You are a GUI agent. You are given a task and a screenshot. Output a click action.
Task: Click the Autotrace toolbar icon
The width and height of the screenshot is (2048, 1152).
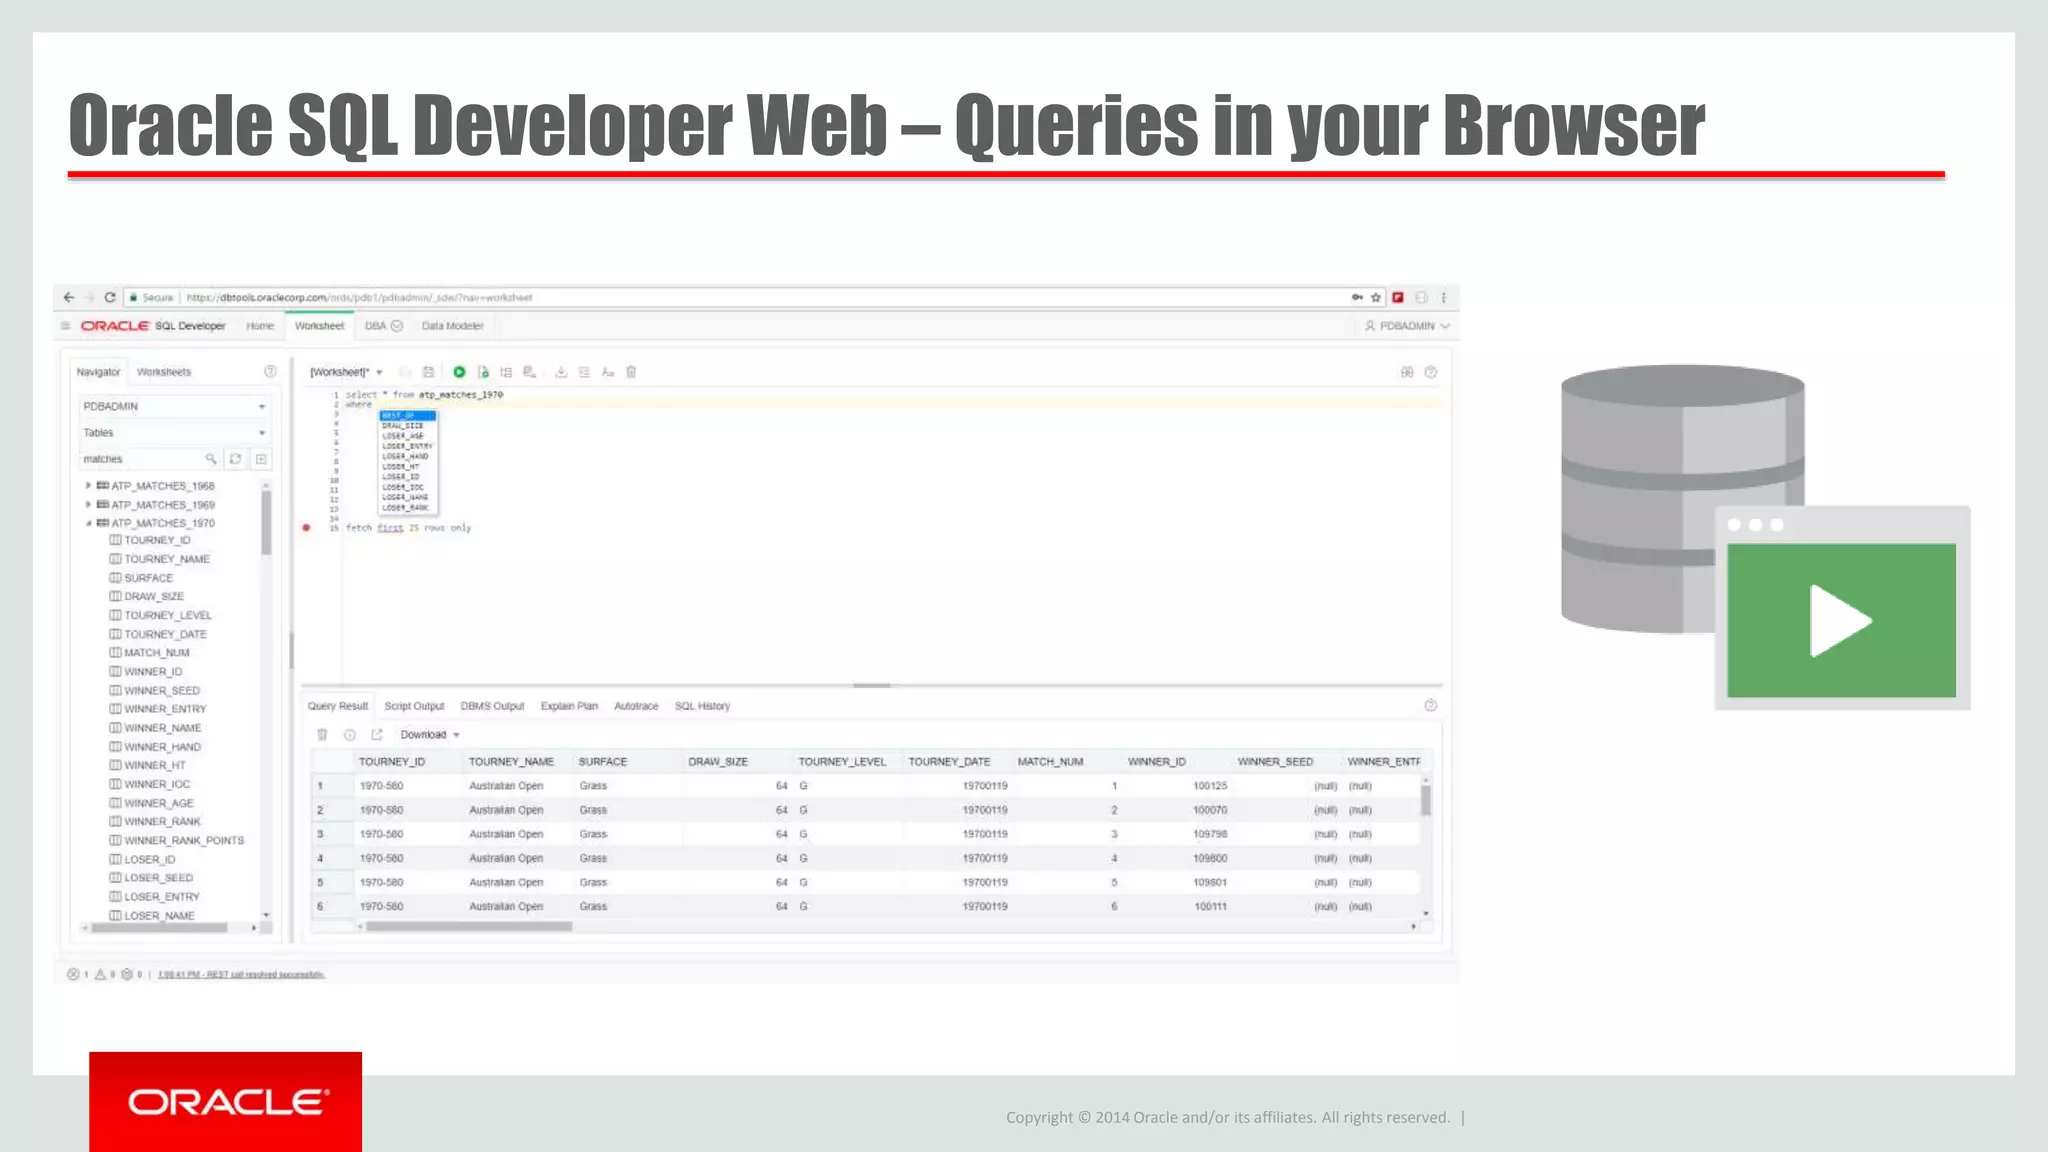(529, 372)
